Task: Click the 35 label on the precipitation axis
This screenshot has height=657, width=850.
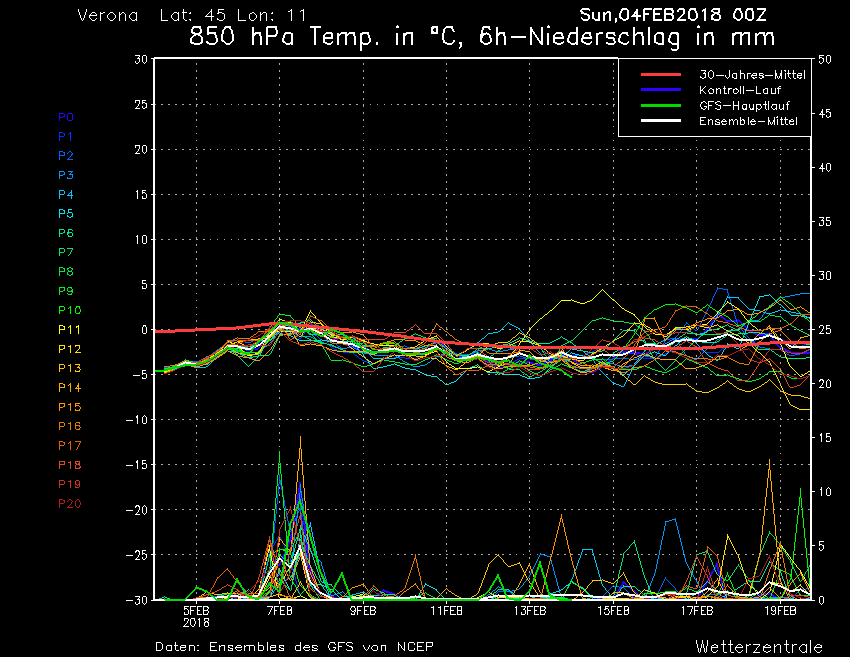Action: tap(825, 222)
